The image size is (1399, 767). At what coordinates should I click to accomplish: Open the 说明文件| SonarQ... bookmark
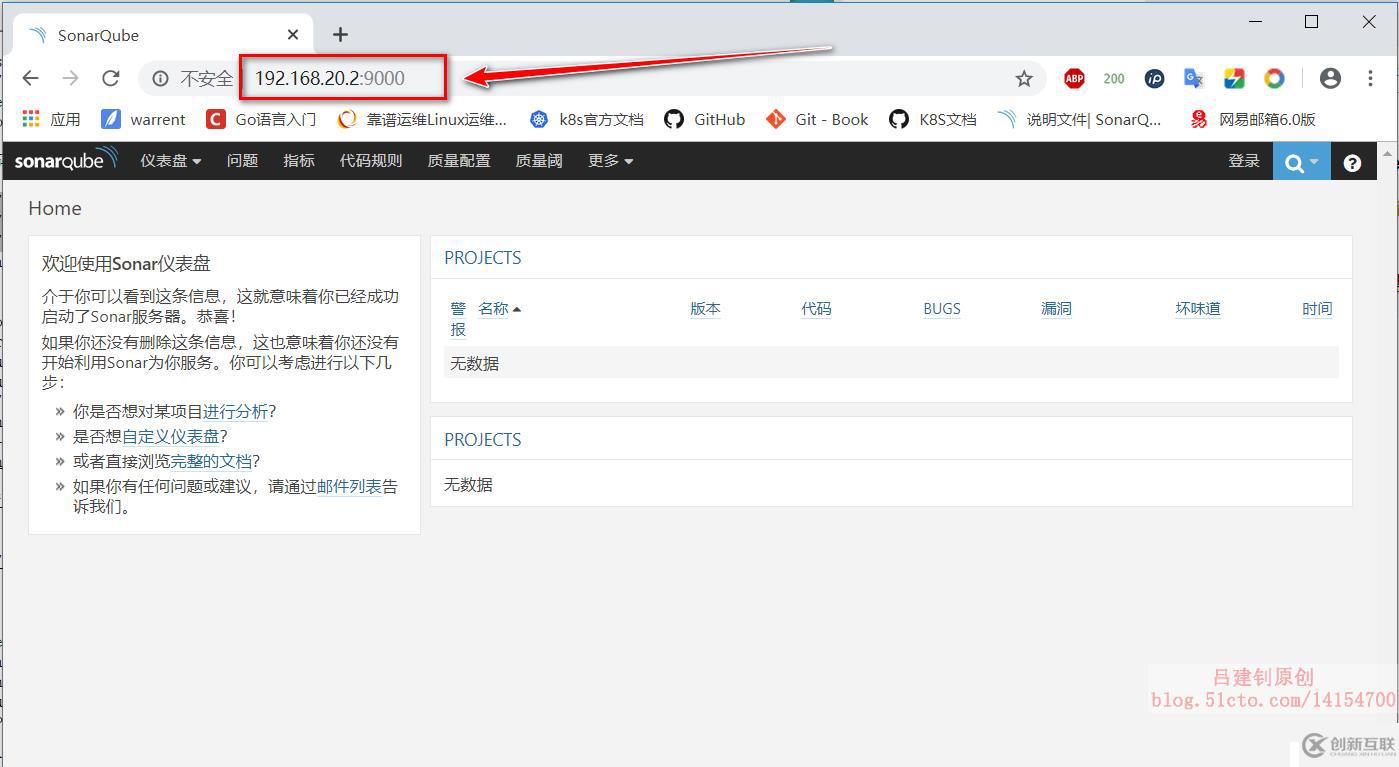click(x=1080, y=119)
